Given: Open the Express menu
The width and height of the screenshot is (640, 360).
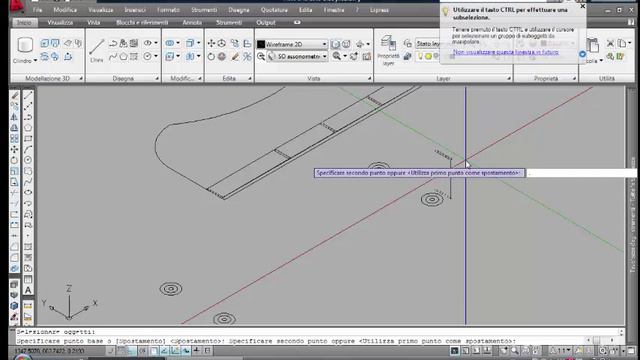Looking at the screenshot, I should (x=379, y=10).
